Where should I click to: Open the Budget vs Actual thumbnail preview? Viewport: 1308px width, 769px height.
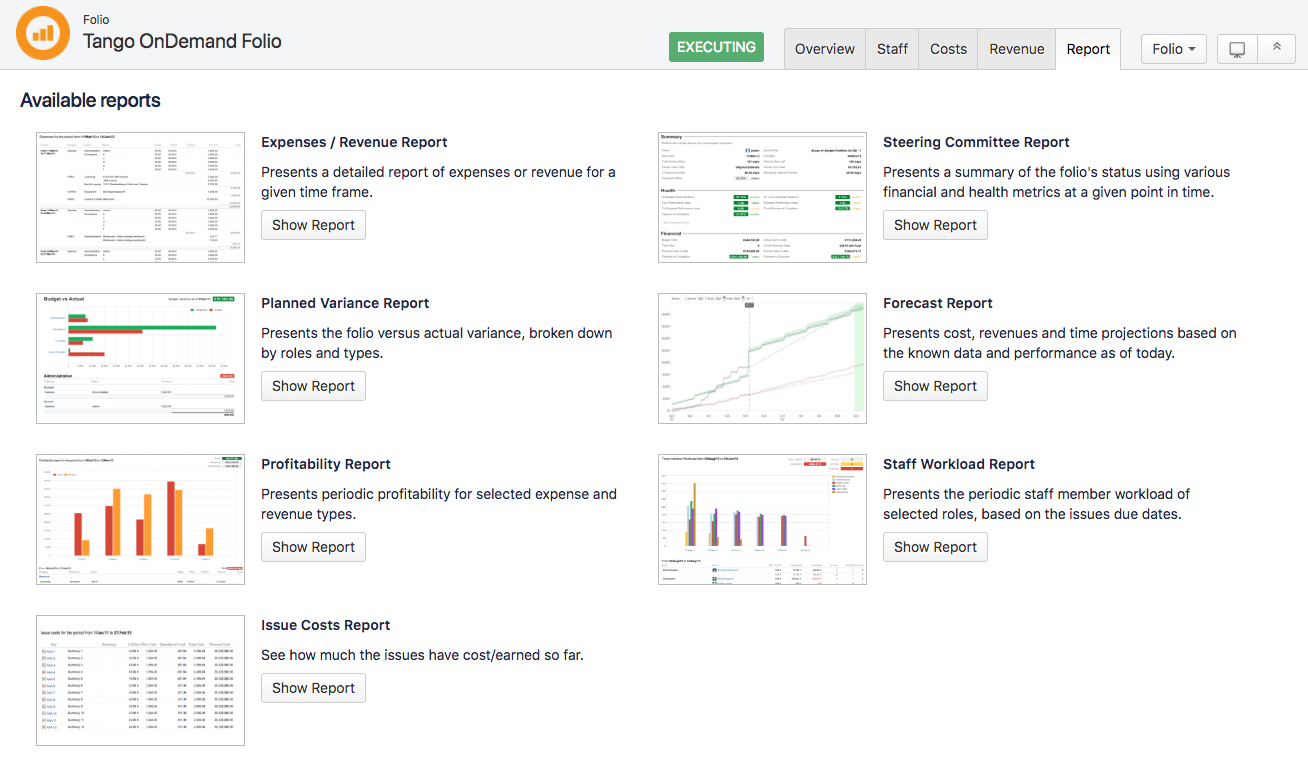140,358
